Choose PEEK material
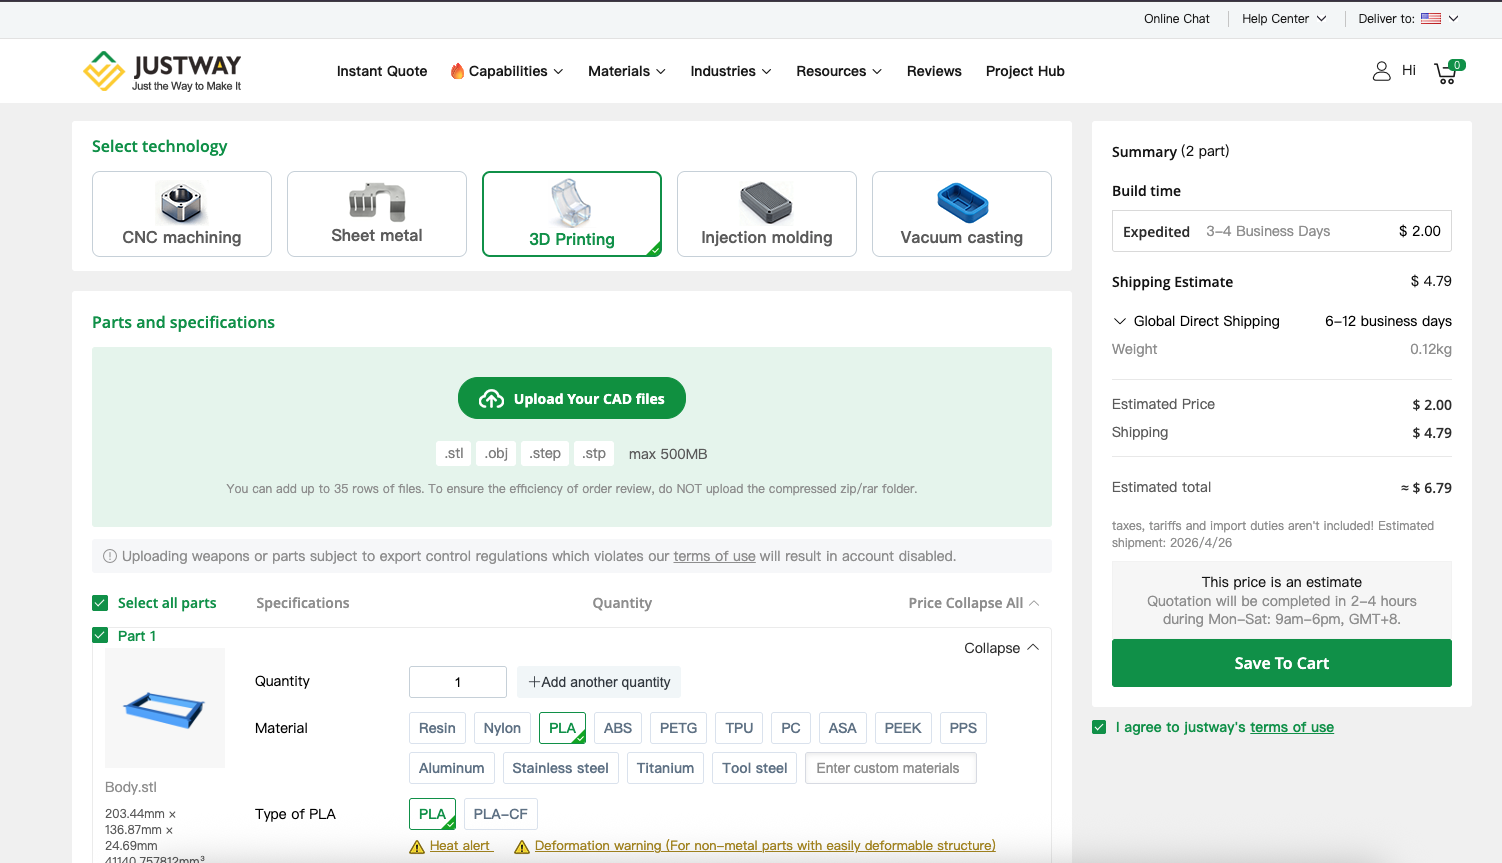This screenshot has height=863, width=1502. tap(903, 728)
